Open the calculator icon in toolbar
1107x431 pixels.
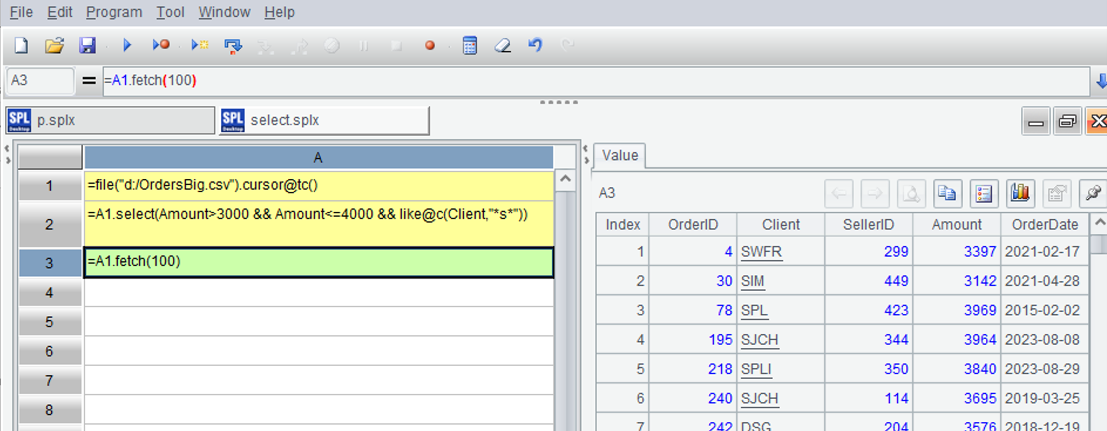(x=469, y=46)
